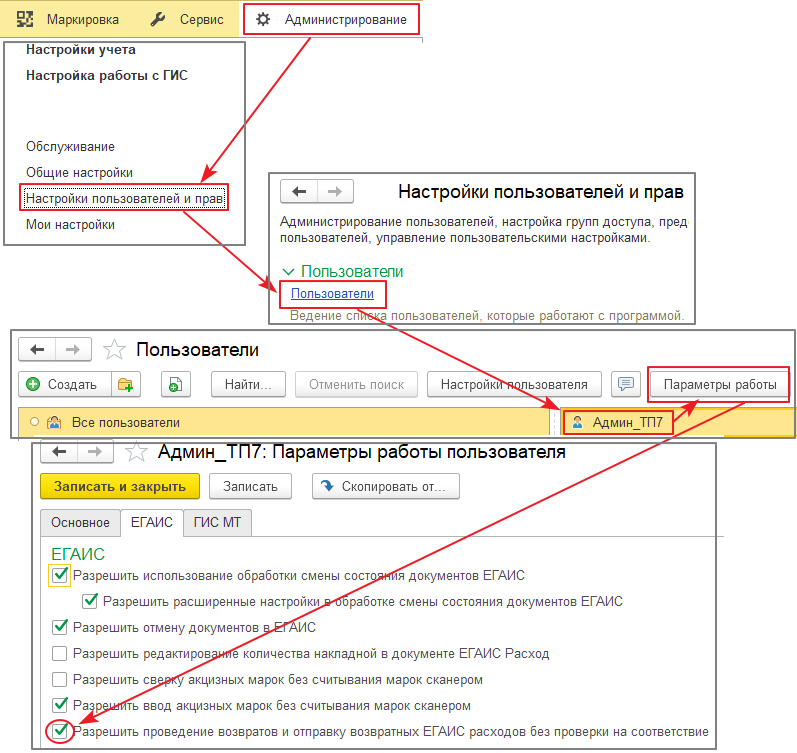Click the Записать button
This screenshot has height=753, width=797.
[x=250, y=486]
